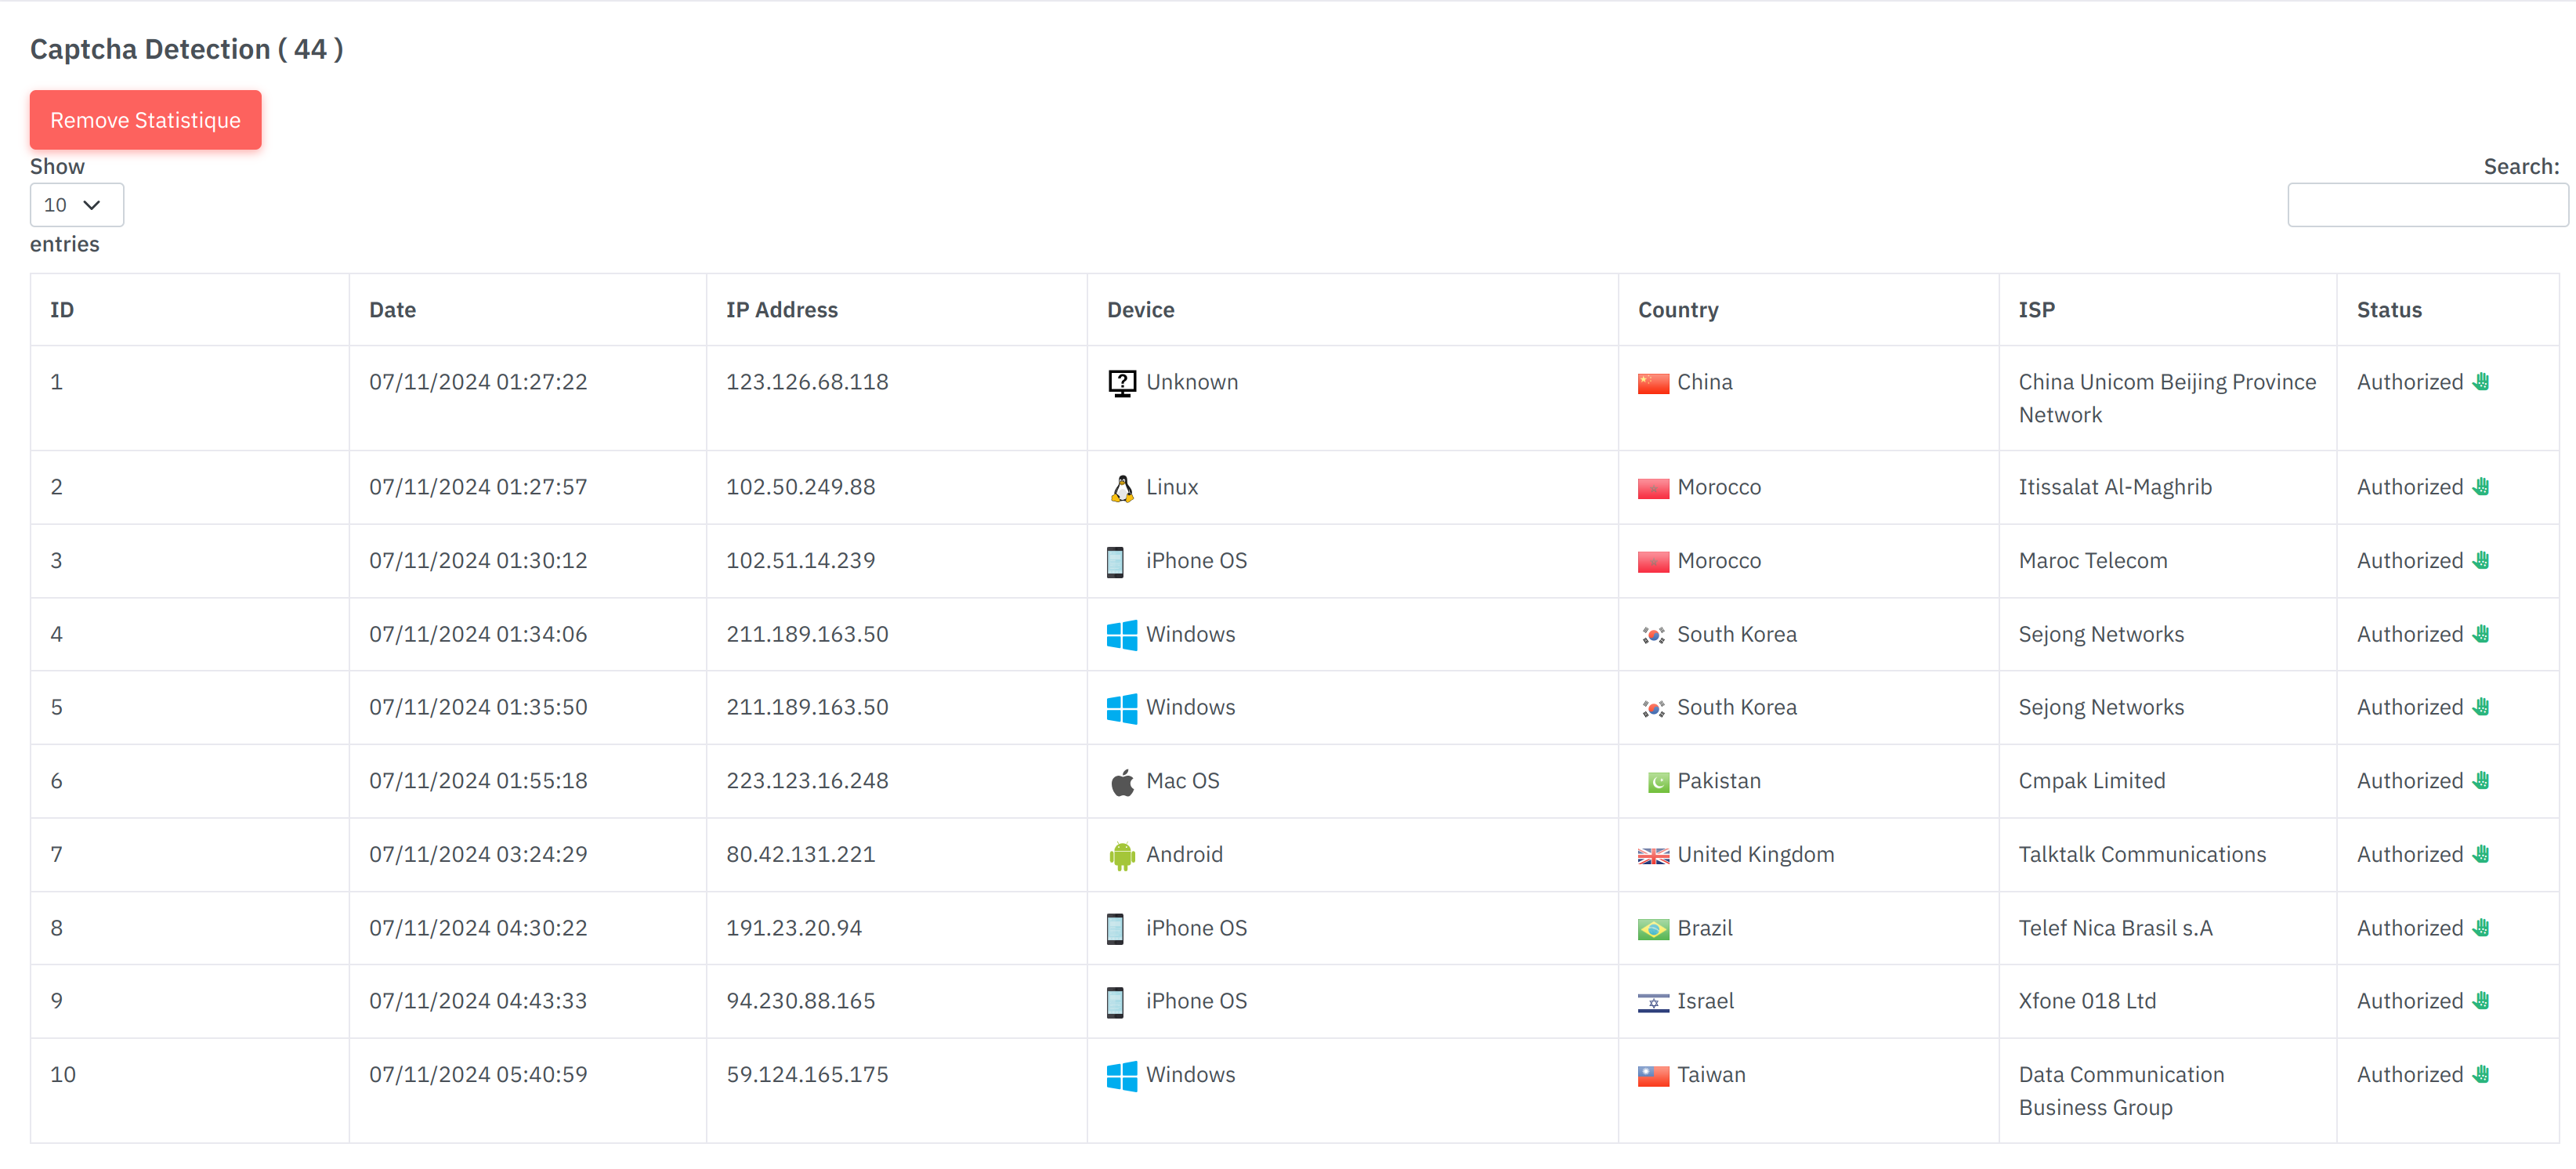Viewport: 2576px width, 1169px height.
Task: Sort table by Country column header
Action: point(1677,310)
